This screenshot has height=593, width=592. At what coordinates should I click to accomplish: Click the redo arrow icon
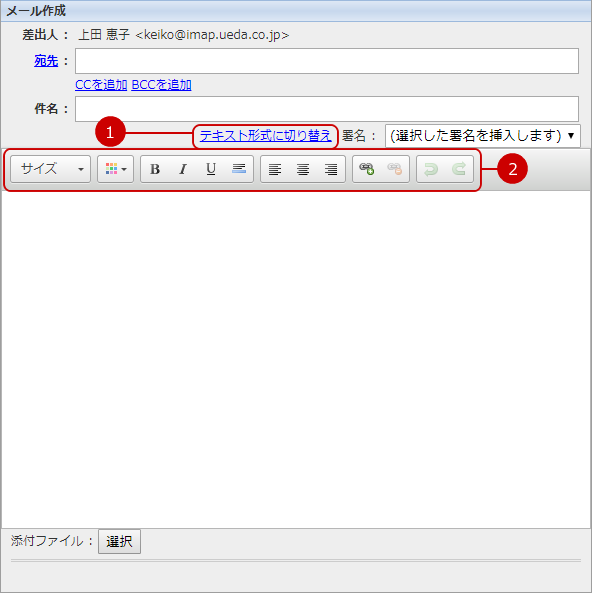(x=459, y=169)
